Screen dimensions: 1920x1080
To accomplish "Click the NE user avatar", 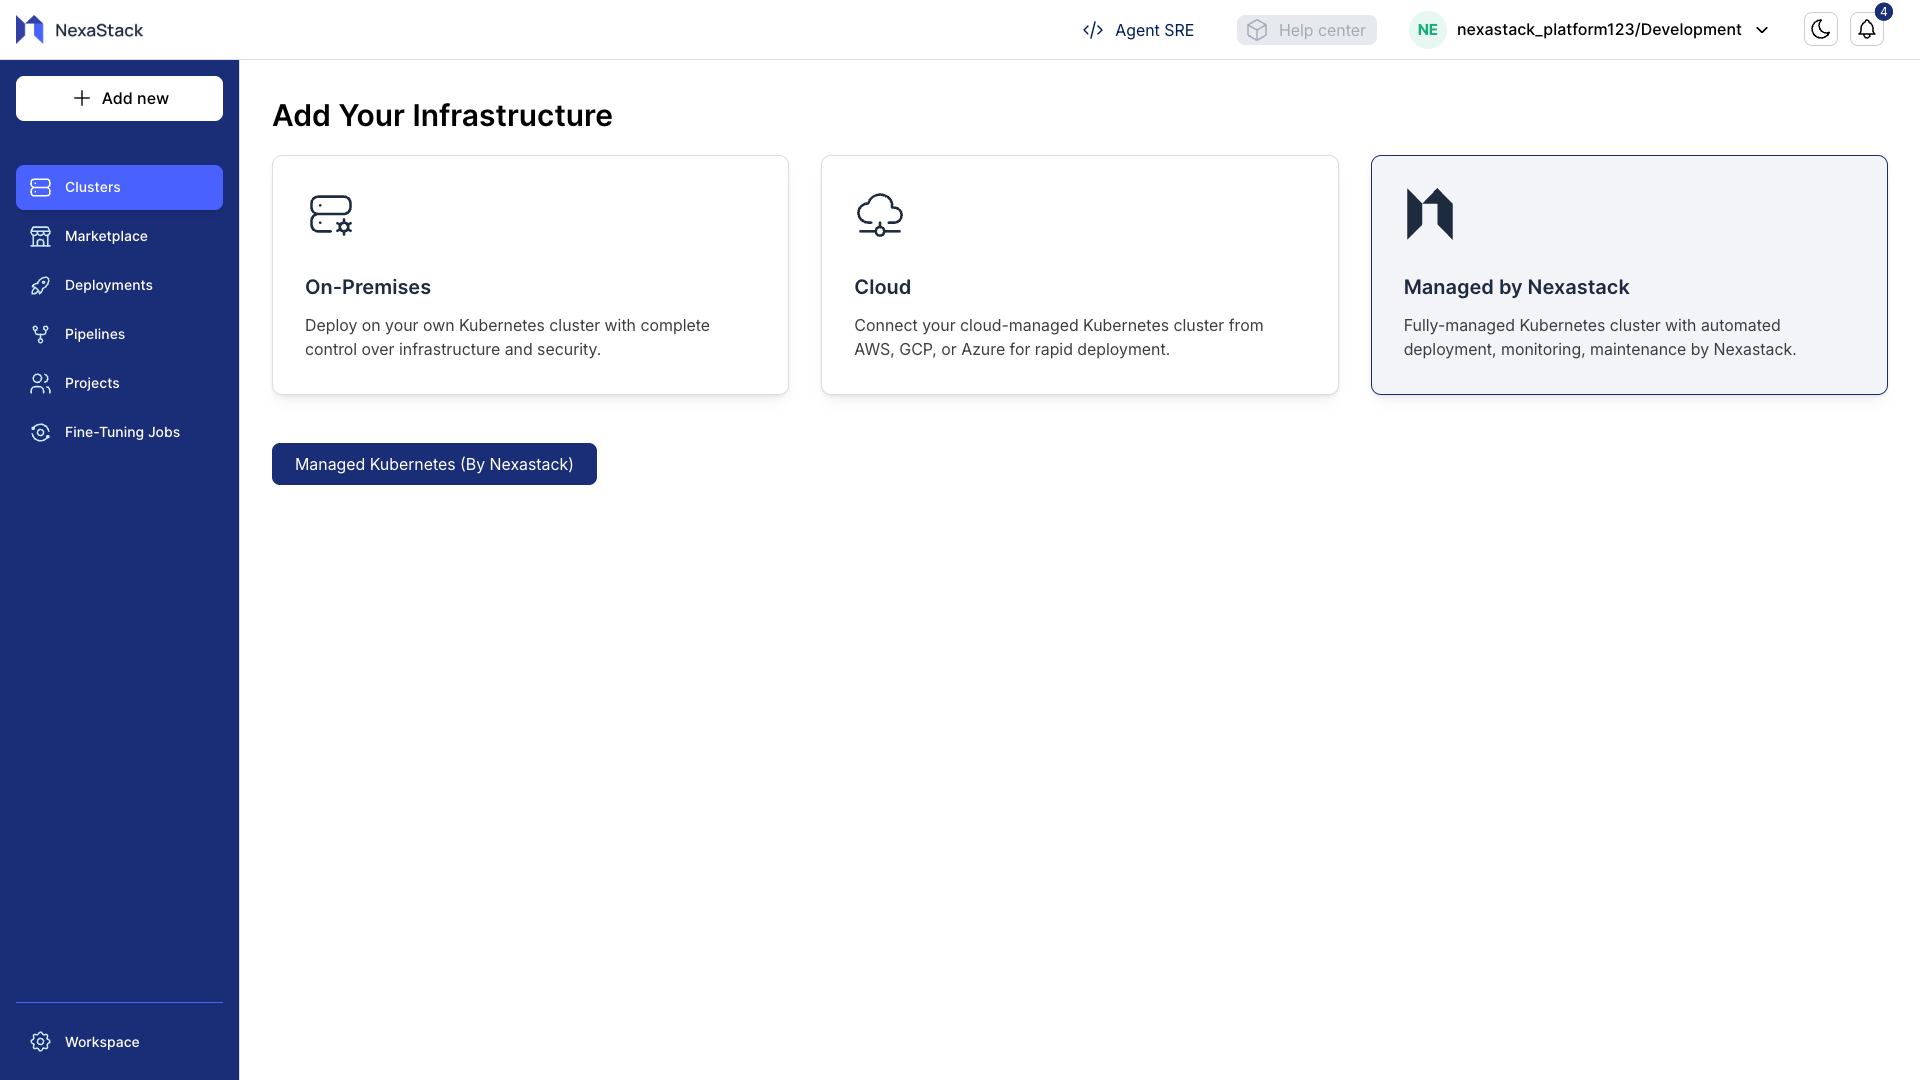I will 1427,30.
